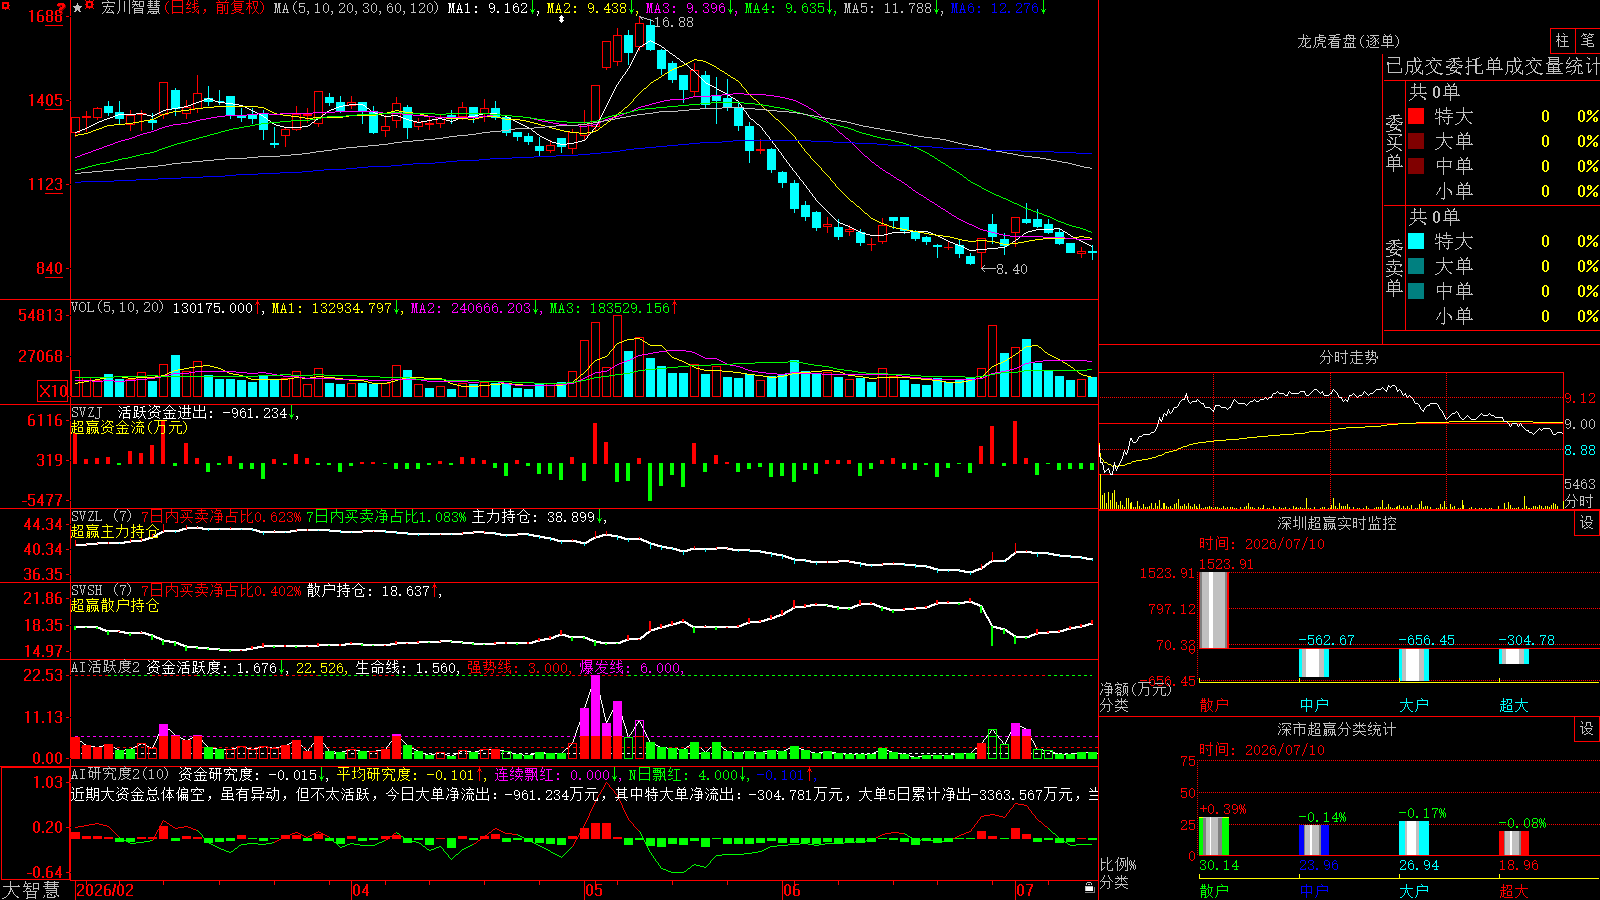
Task: Click the 2026/02 date marker on timeline
Action: coord(105,890)
